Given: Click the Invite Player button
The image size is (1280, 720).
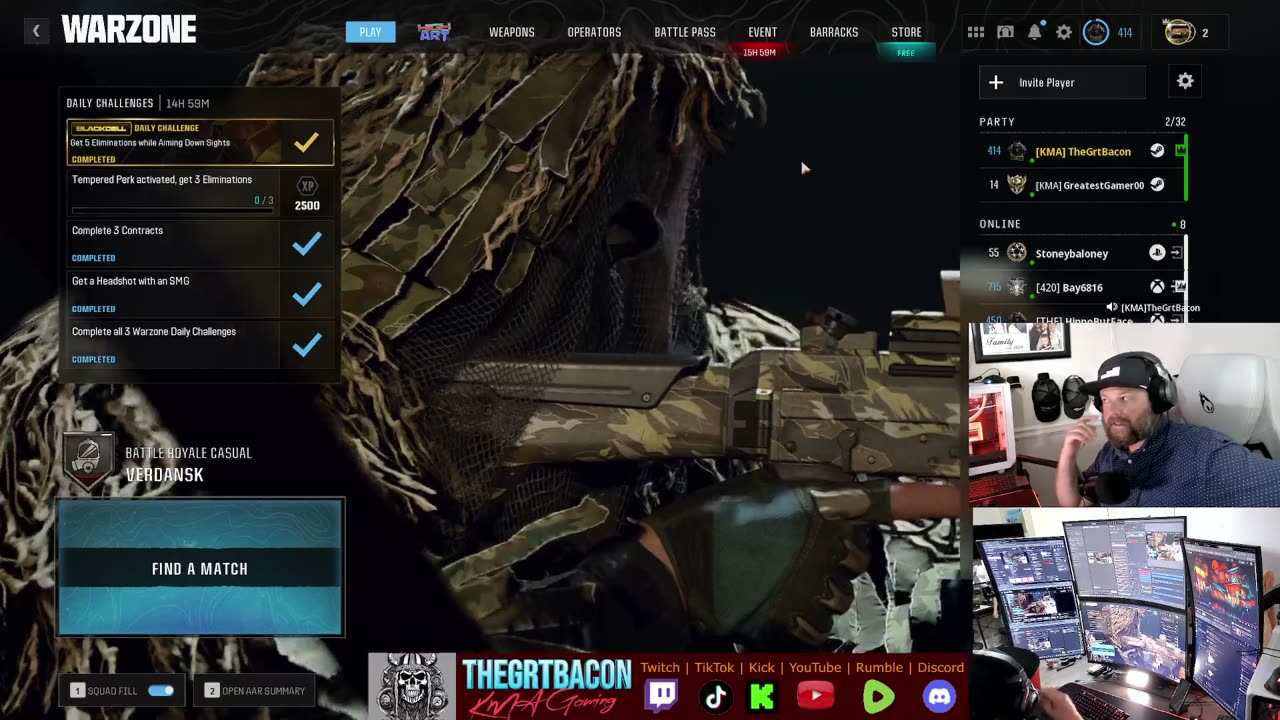Looking at the screenshot, I should [x=1063, y=82].
